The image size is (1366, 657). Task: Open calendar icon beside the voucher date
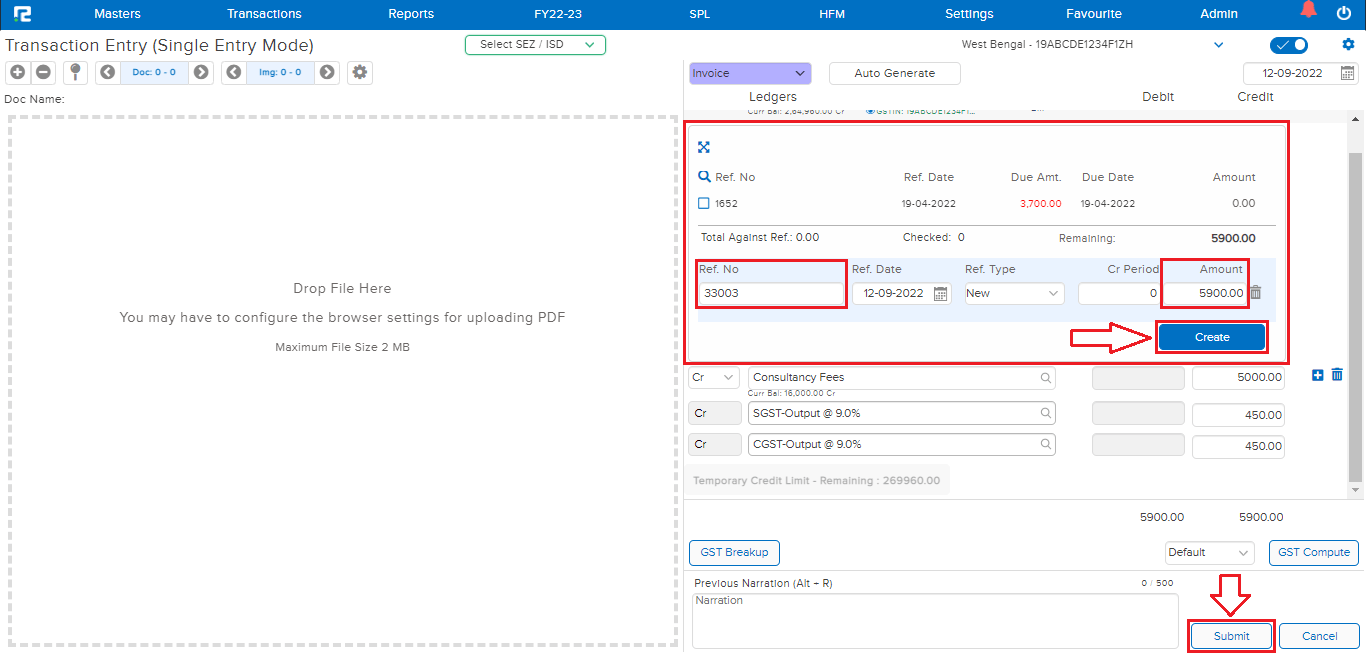pyautogui.click(x=1347, y=73)
